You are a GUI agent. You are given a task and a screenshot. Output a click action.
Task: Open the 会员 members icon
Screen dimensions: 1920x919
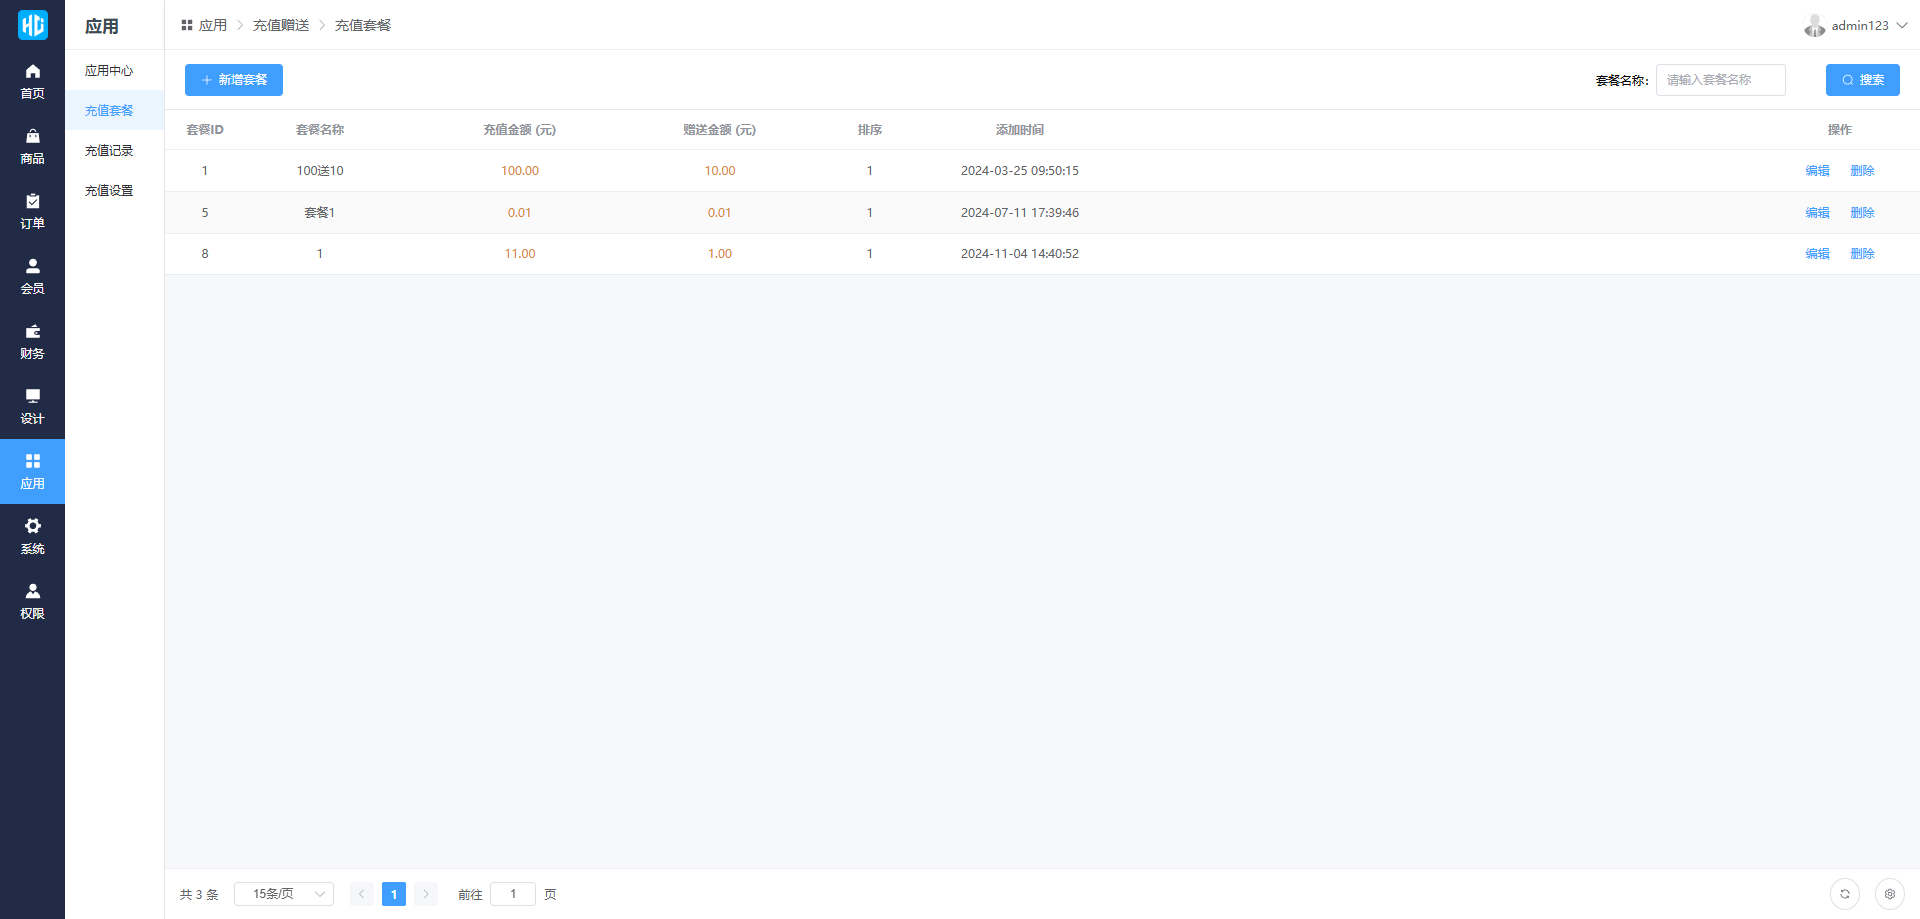coord(32,267)
